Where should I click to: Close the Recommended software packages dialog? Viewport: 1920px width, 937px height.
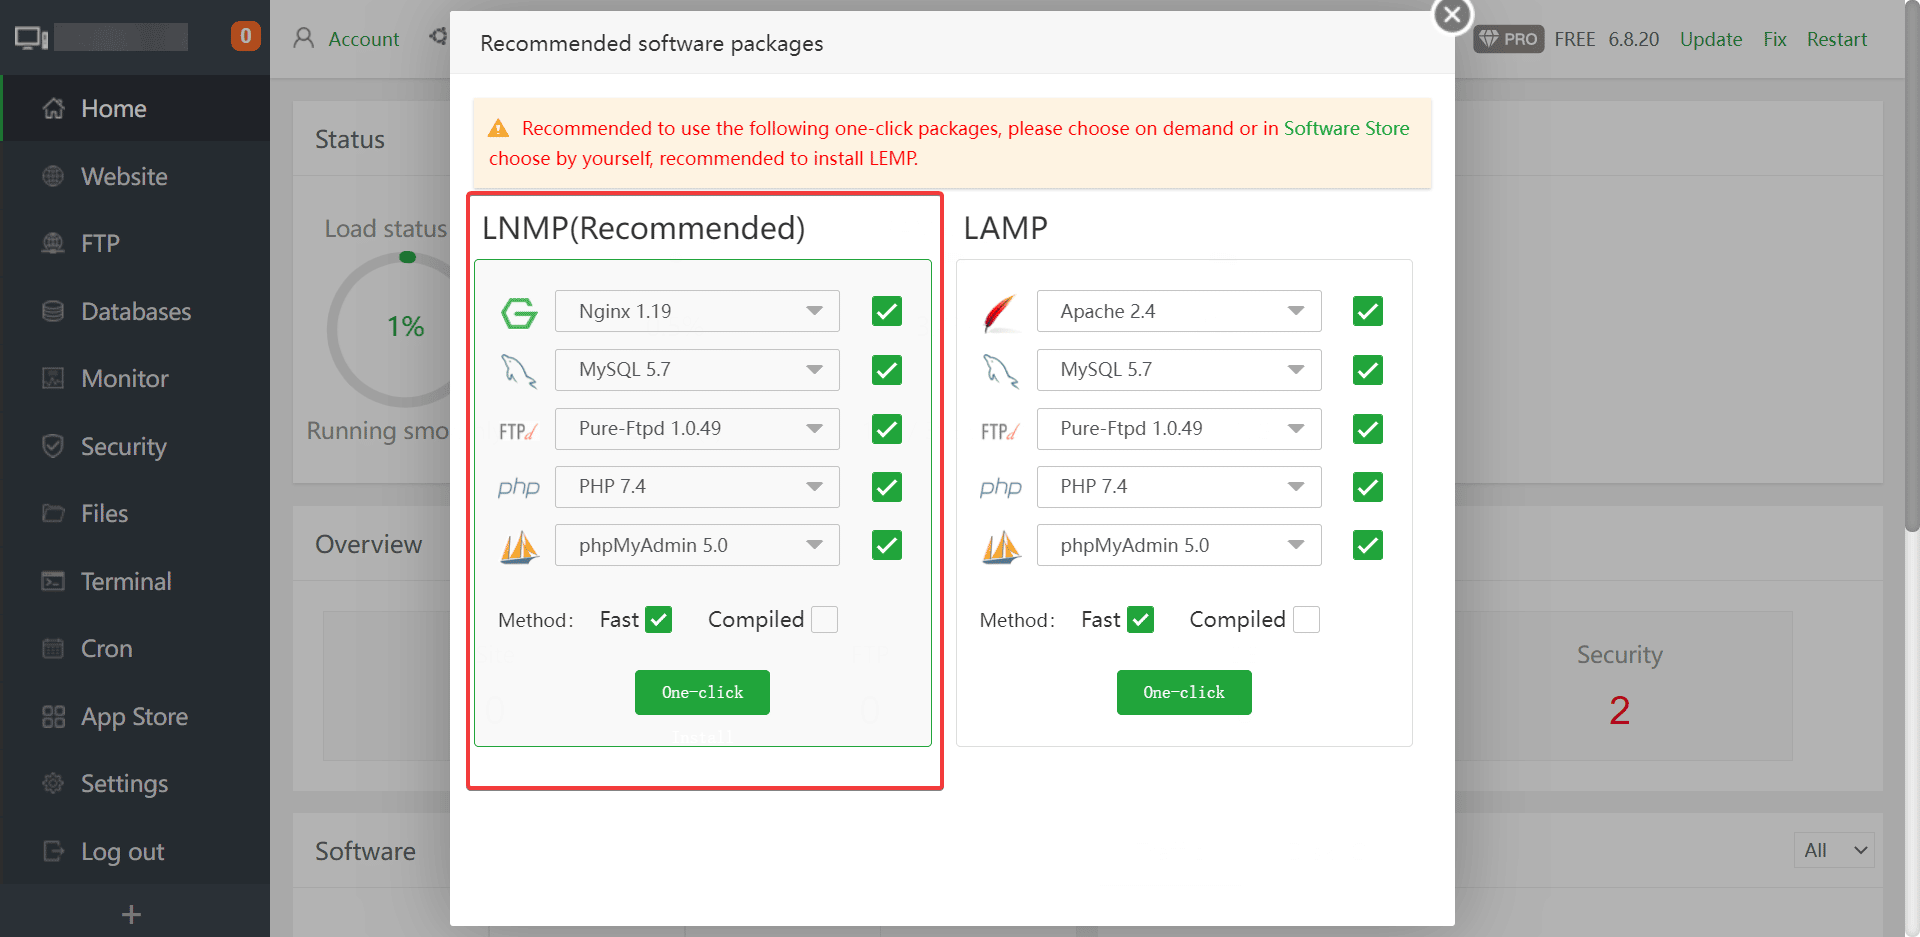click(x=1452, y=15)
